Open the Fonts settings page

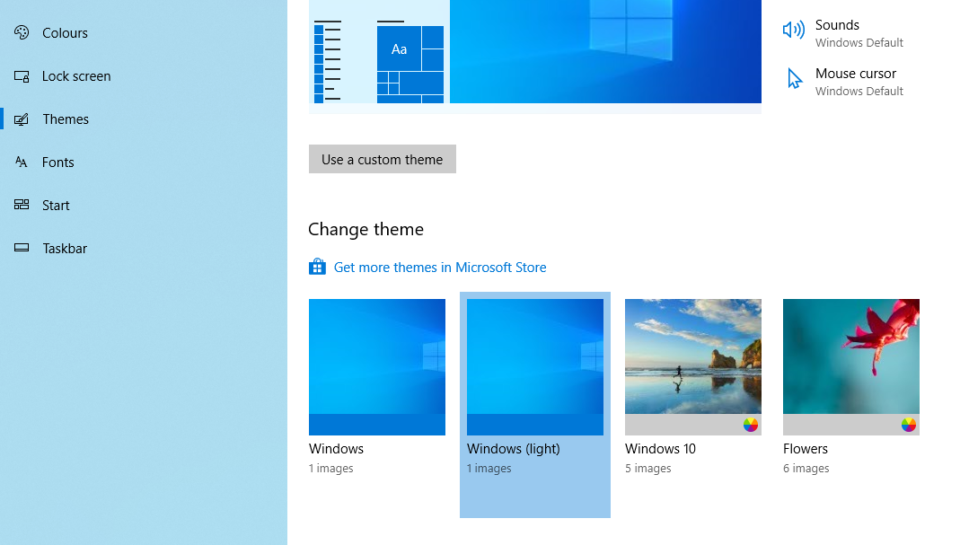tap(143, 162)
